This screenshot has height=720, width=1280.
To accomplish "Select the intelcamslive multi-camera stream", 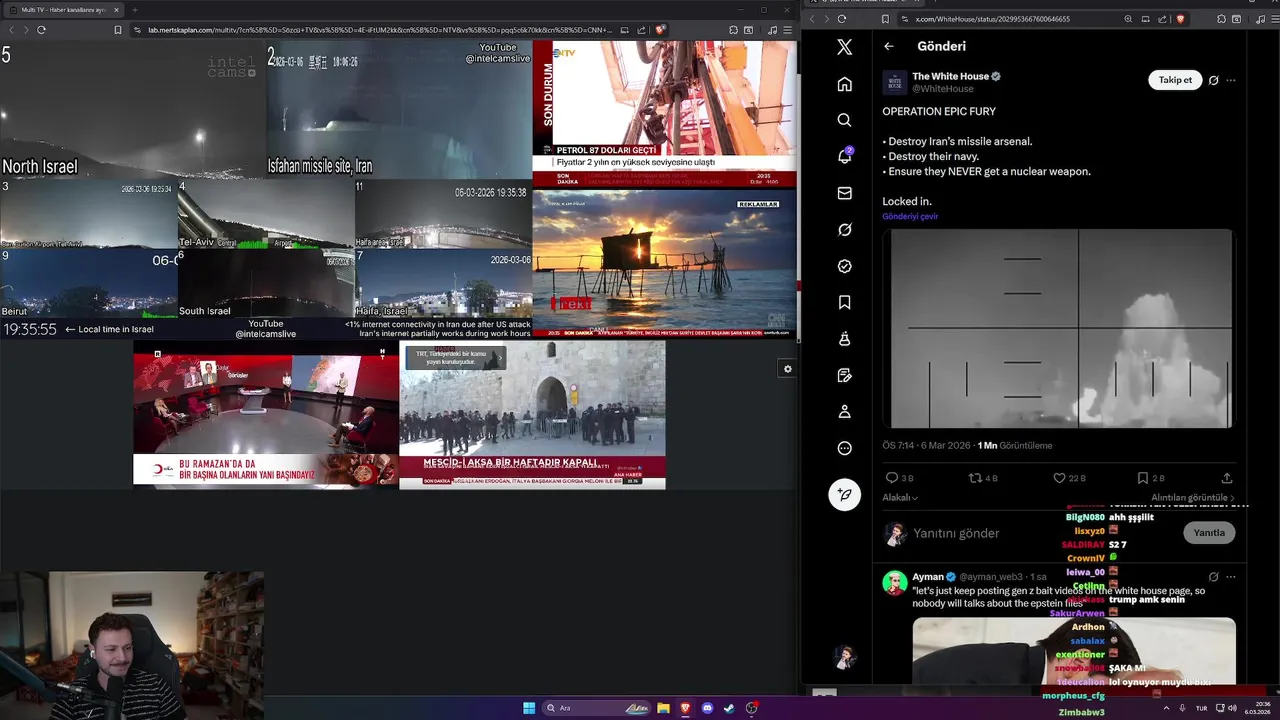I will 266,190.
